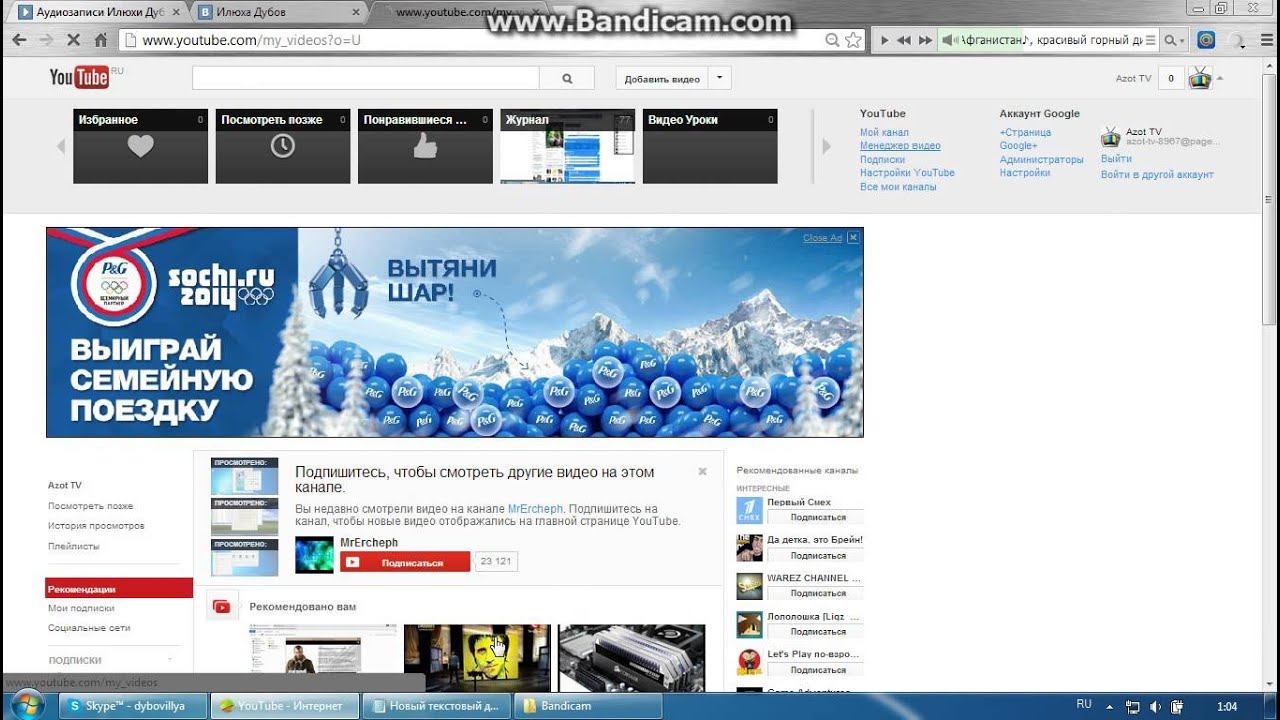
Task: Subscribe to the Лололошка channel
Action: [818, 631]
